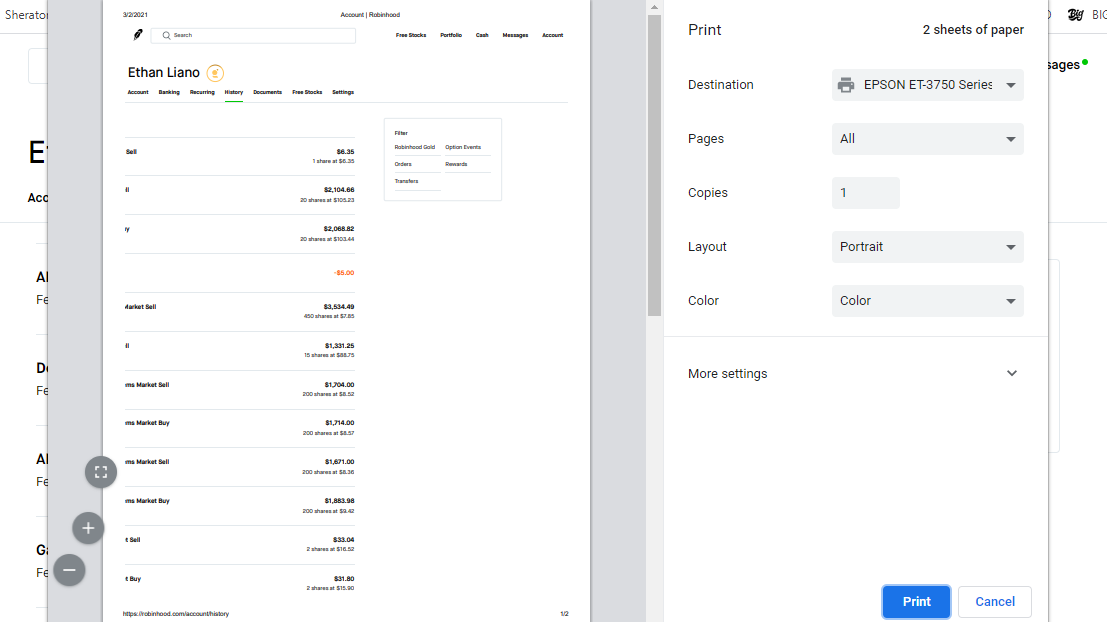
Task: Click Free Stocks in preview top nav
Action: 411,35
